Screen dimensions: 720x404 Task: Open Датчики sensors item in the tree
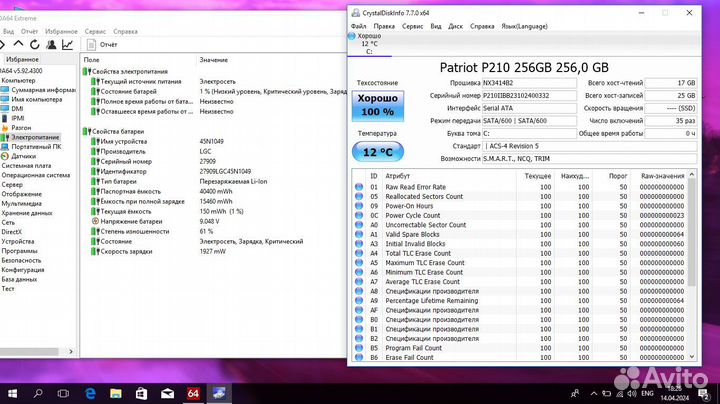pos(25,156)
